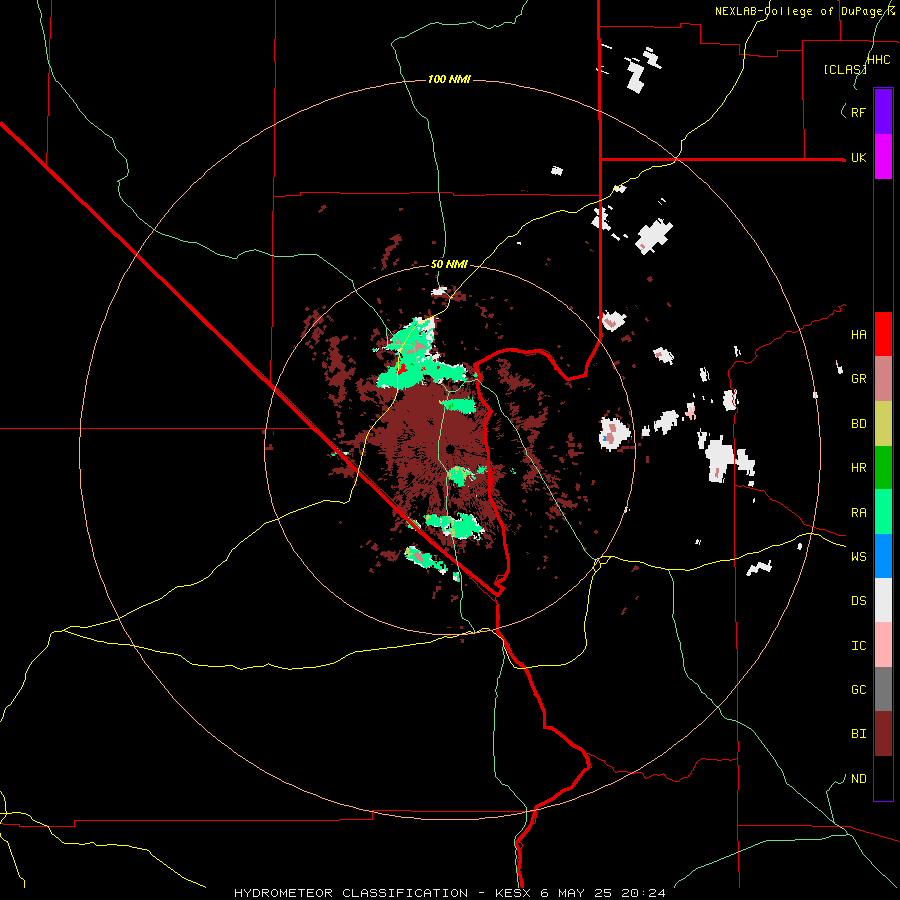The width and height of the screenshot is (900, 900).
Task: Click the black ND legend color swatch
Action: 883,778
